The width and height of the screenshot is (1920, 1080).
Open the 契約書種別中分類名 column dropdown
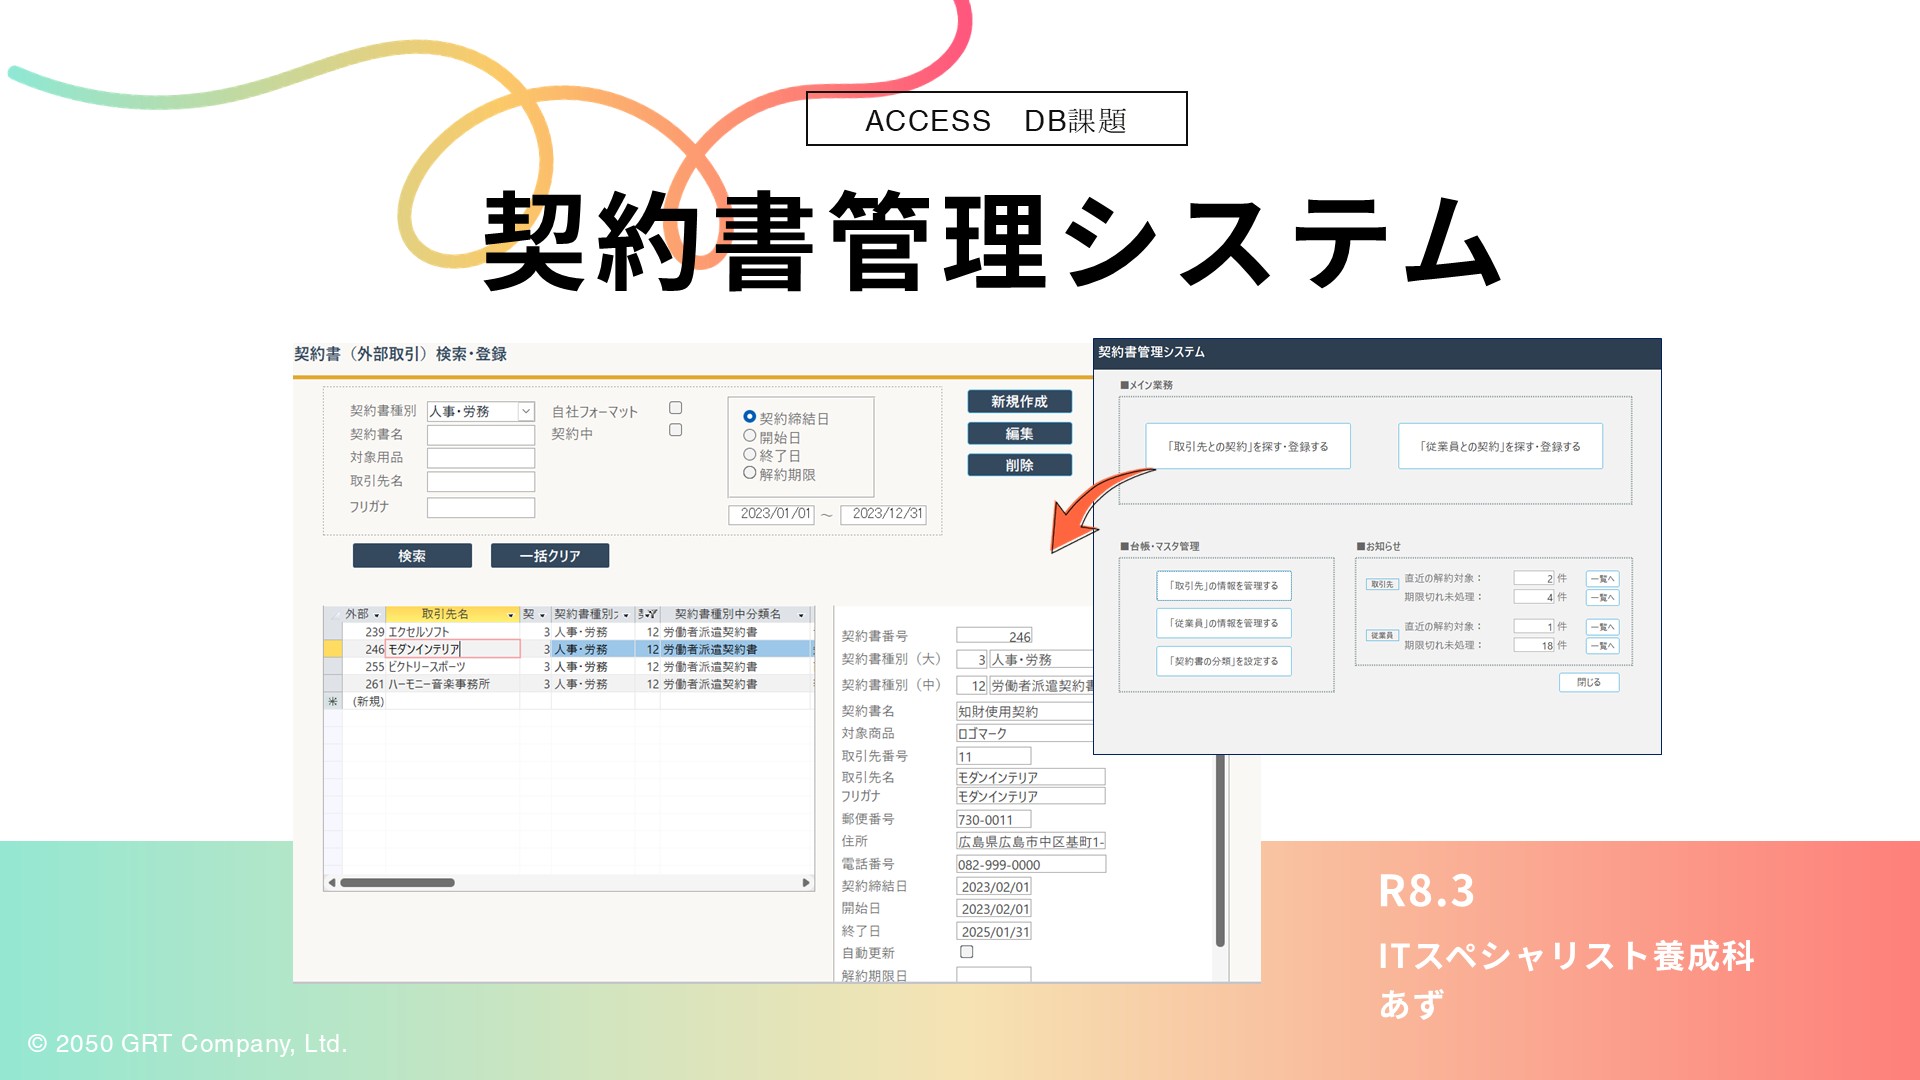[x=800, y=613]
